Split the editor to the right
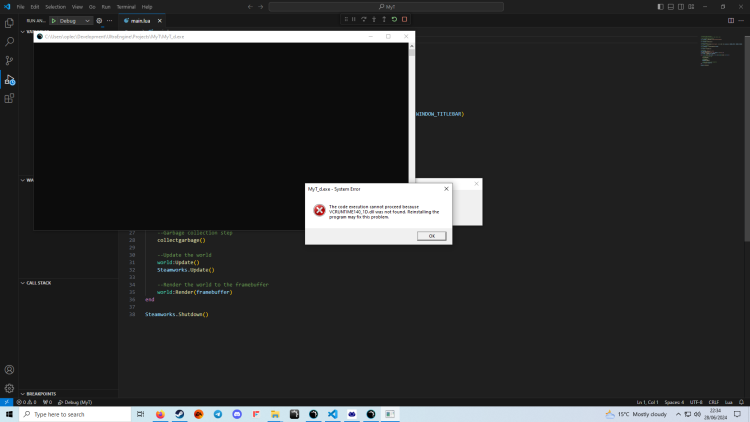This screenshot has width=750, height=422. [731, 21]
